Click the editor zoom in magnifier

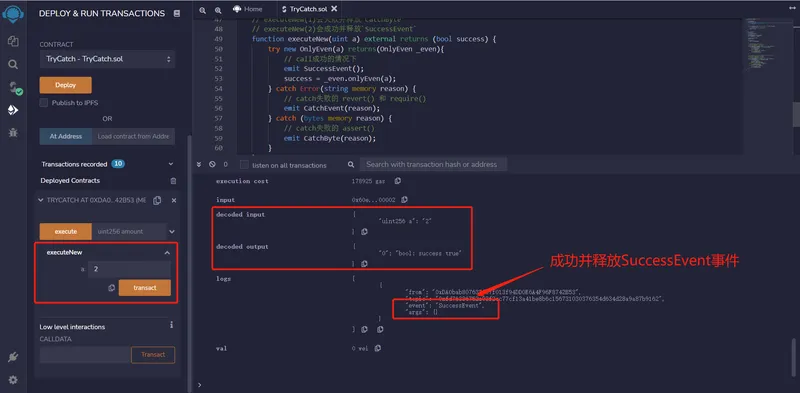tap(218, 10)
